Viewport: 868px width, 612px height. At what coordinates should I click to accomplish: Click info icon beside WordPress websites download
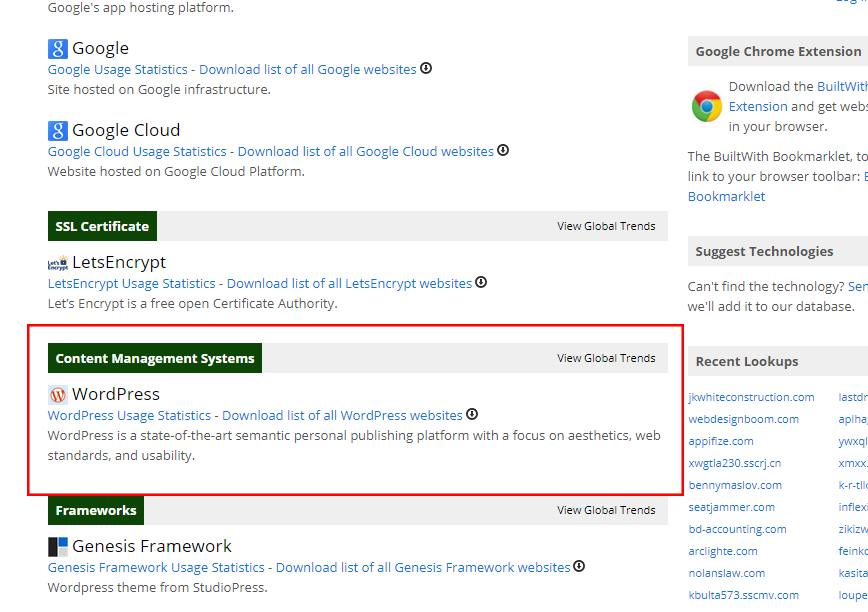[472, 415]
